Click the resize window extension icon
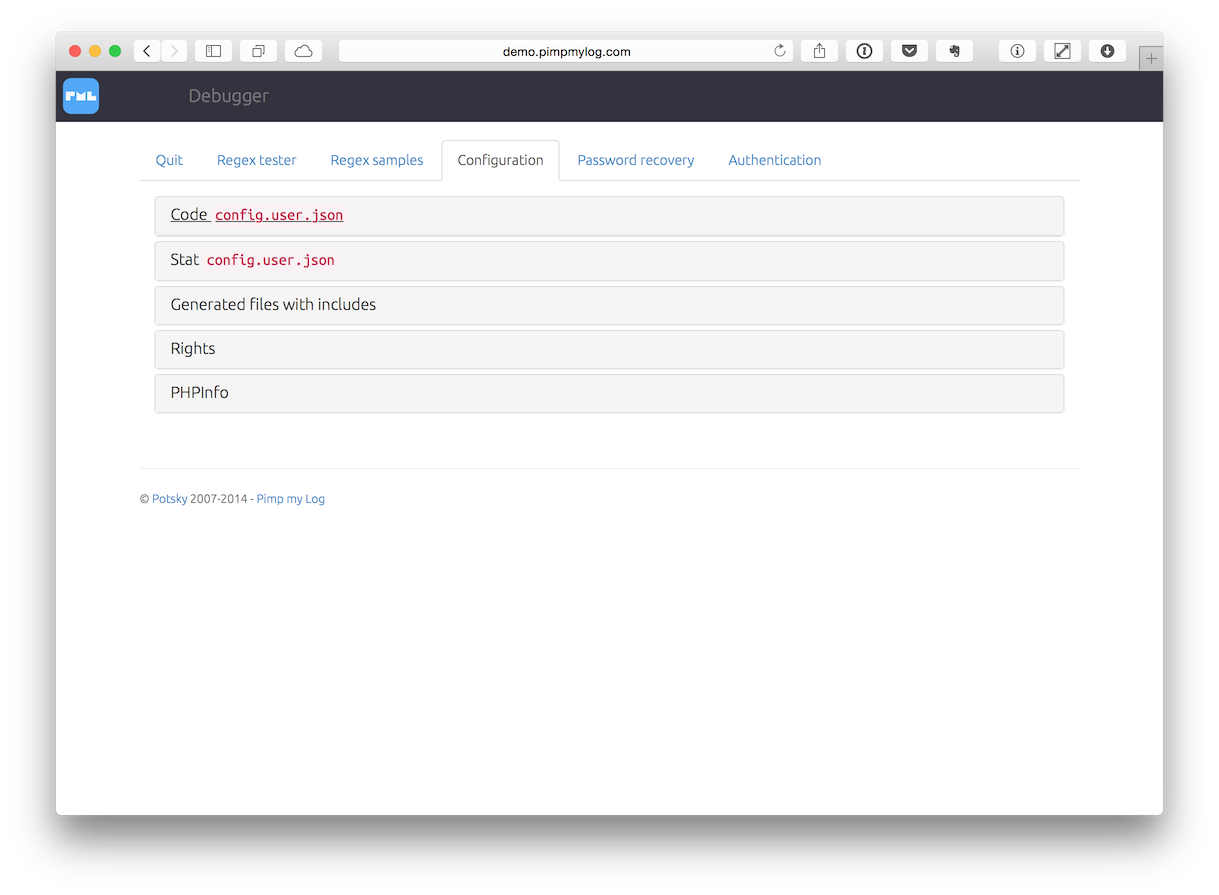This screenshot has height=895, width=1219. click(1062, 51)
